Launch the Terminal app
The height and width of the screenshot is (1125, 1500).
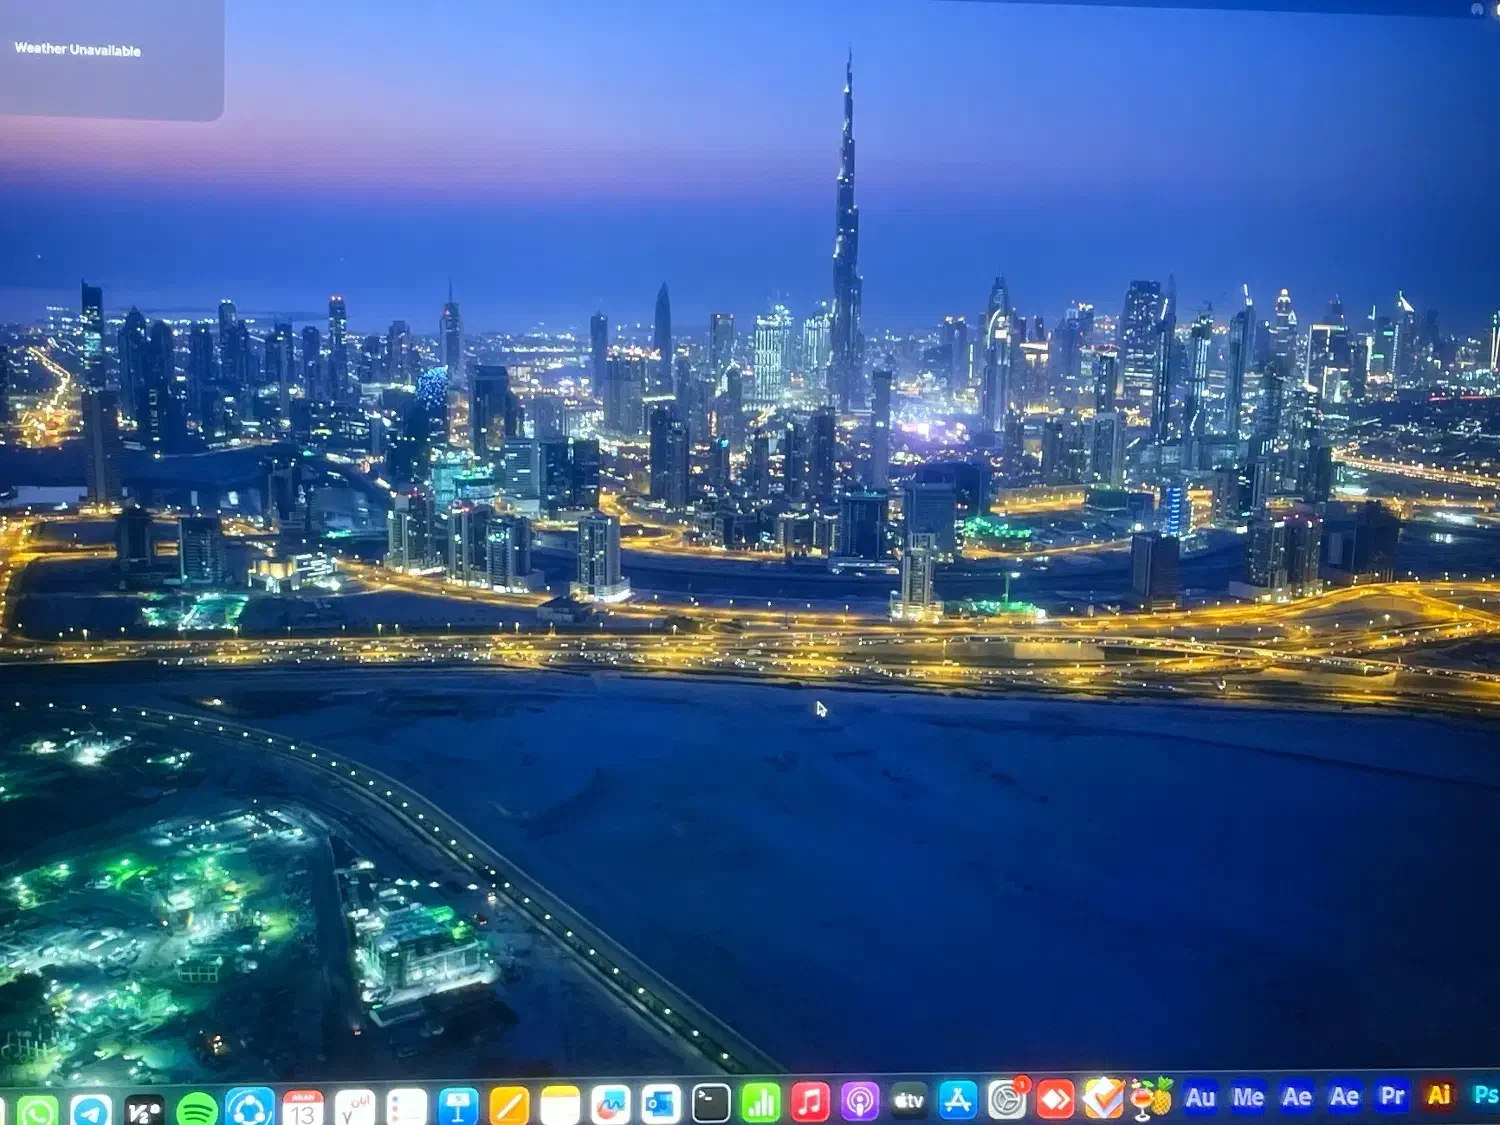pos(711,1103)
